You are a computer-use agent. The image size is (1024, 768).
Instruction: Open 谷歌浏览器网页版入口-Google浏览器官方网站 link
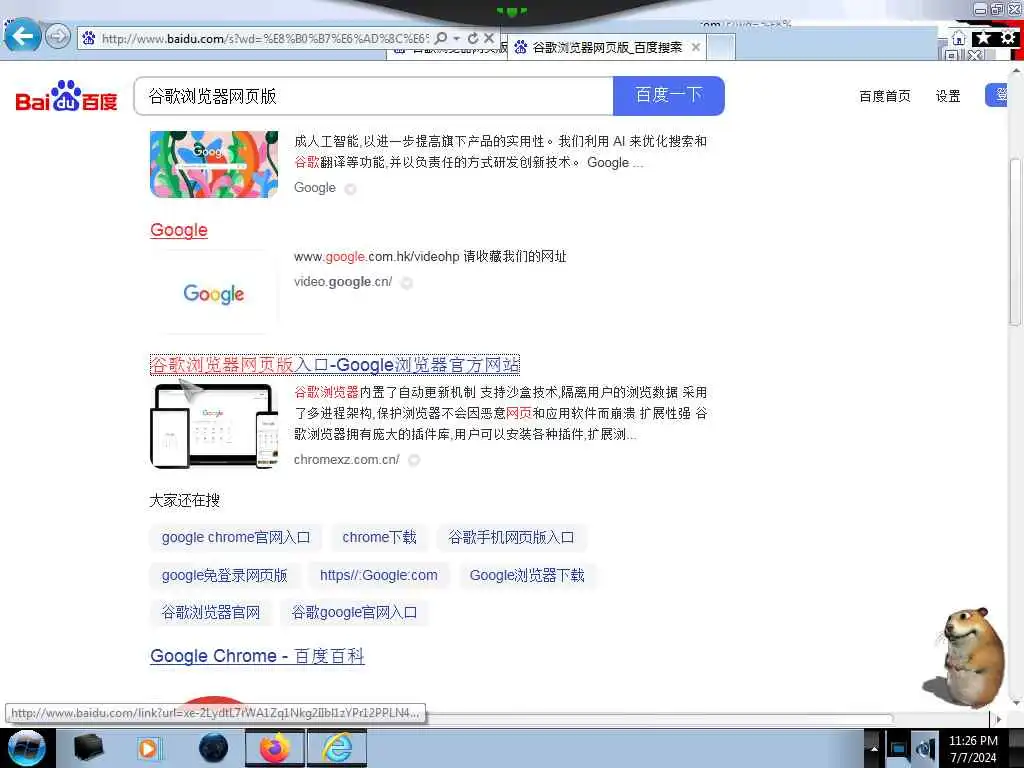pyautogui.click(x=335, y=364)
